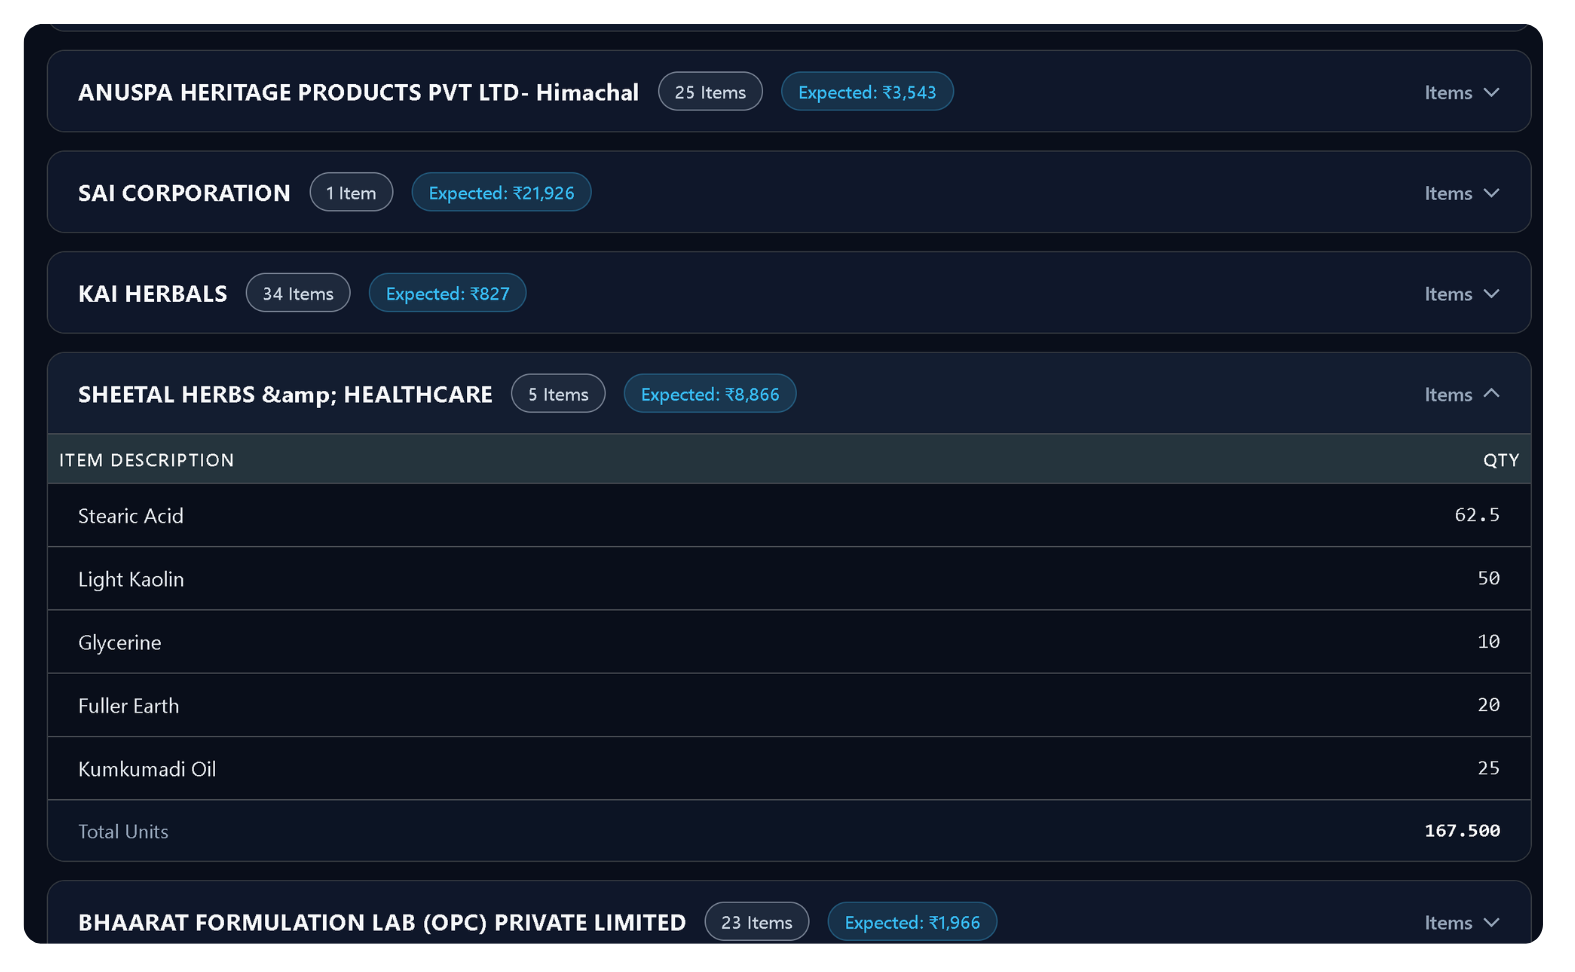
Task: Select the ANUSPA HERITAGE PRODUCTS supplier name
Action: [x=358, y=93]
